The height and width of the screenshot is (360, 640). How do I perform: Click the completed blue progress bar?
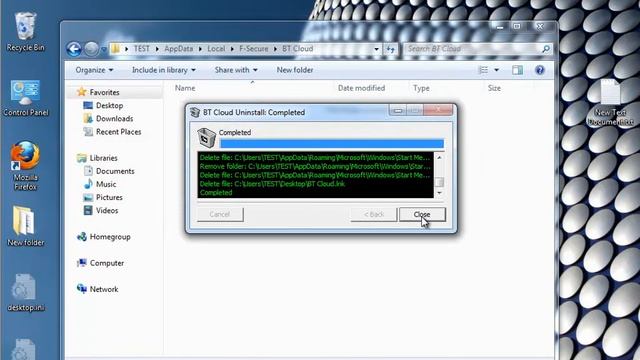331,144
